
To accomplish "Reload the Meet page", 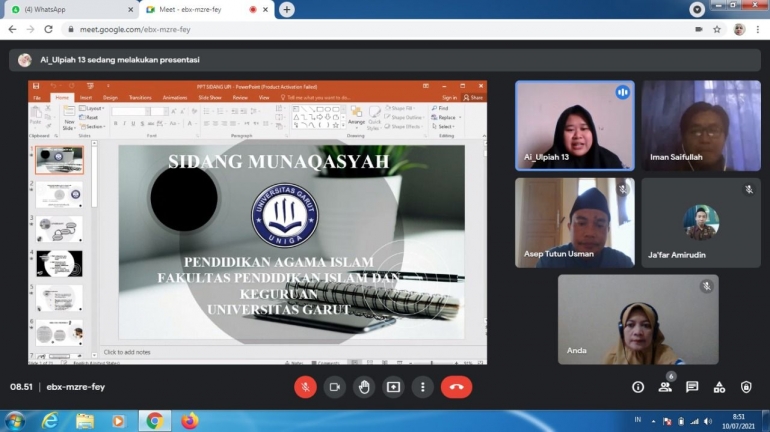I will (48, 29).
